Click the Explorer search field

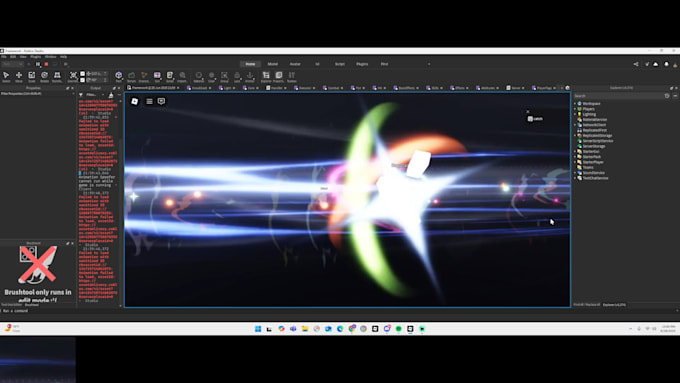pyautogui.click(x=618, y=96)
